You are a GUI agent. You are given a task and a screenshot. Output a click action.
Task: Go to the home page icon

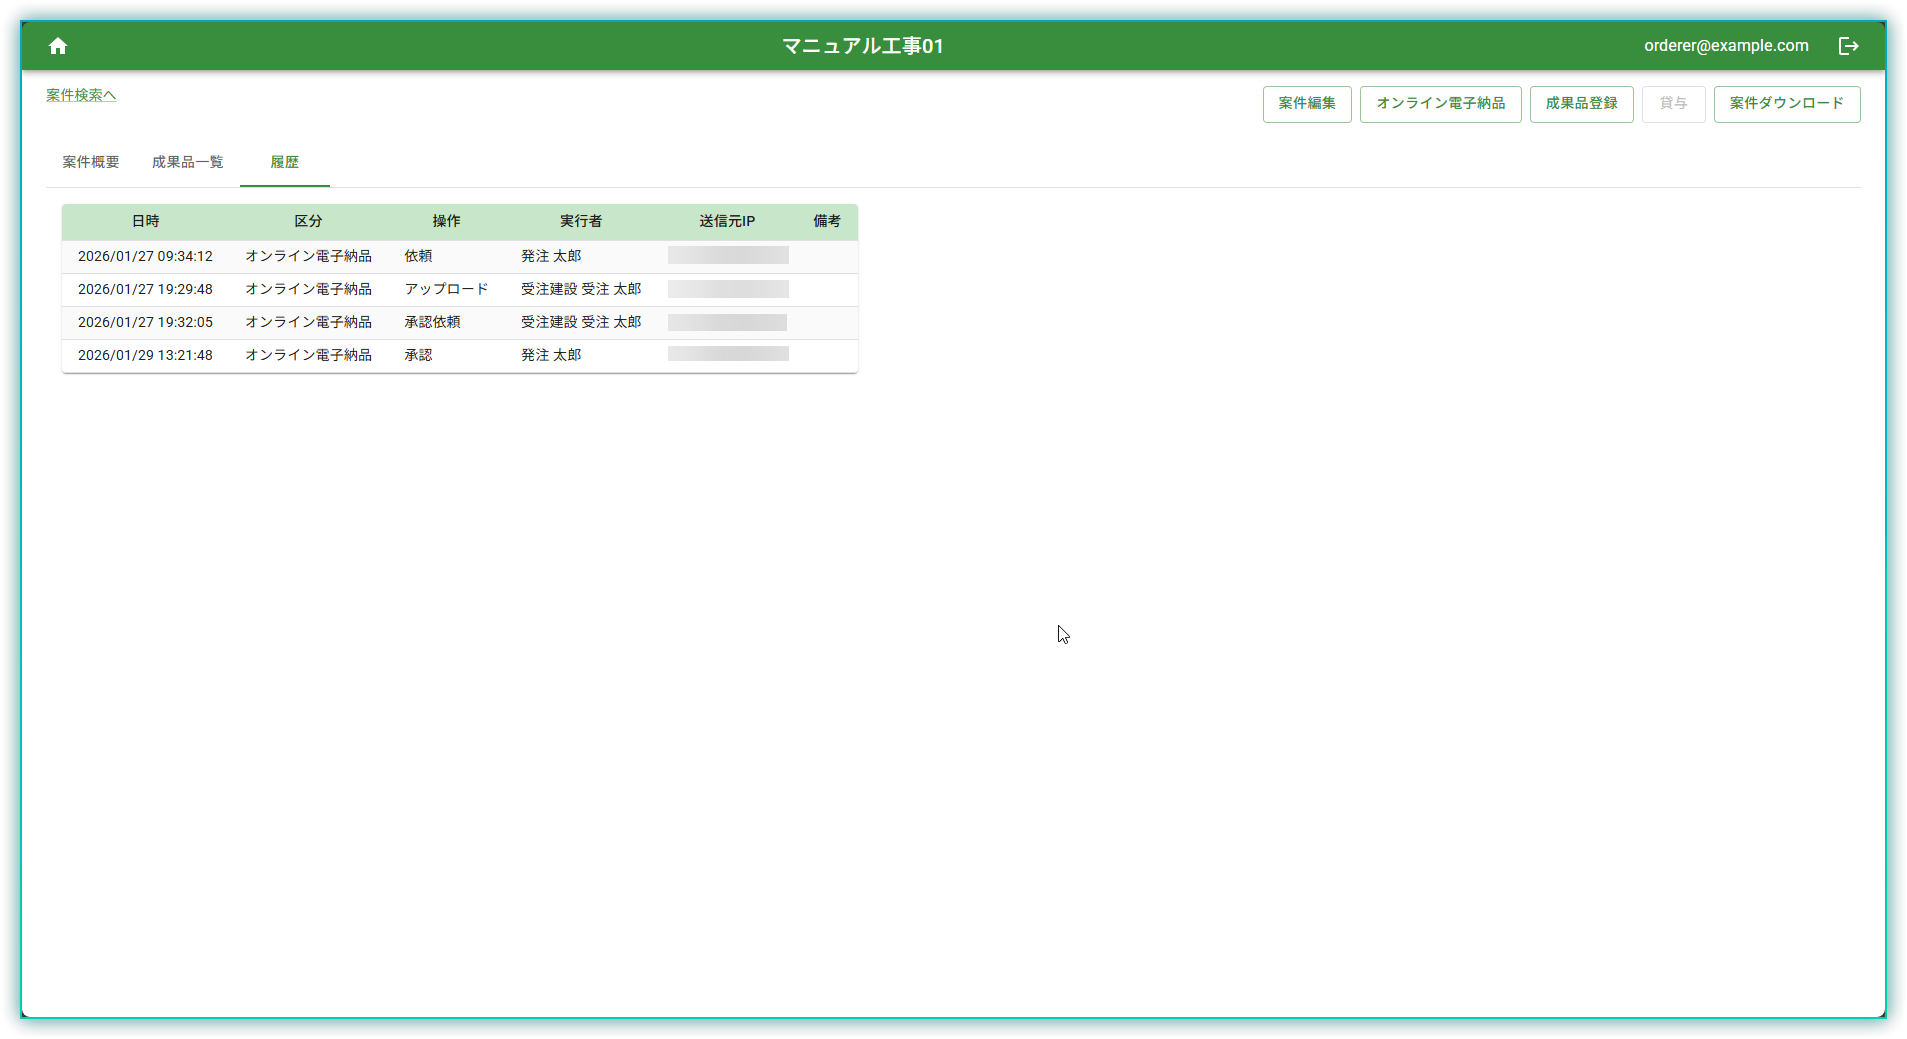coord(58,46)
